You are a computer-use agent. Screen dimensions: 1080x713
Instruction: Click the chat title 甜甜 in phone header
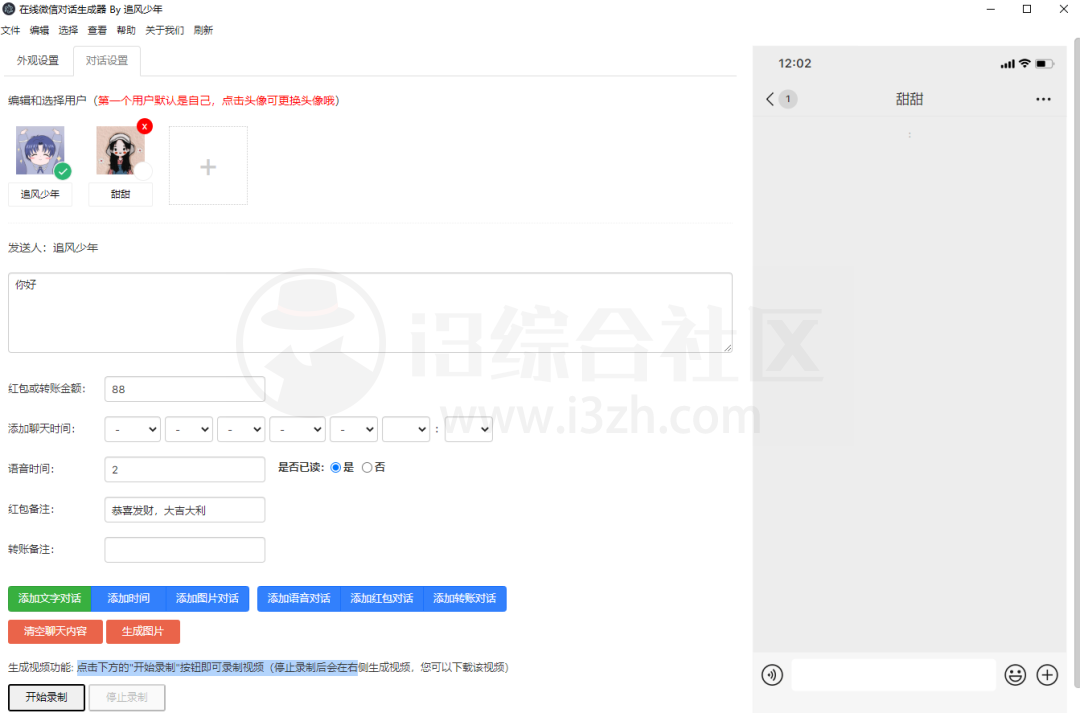pyautogui.click(x=909, y=99)
